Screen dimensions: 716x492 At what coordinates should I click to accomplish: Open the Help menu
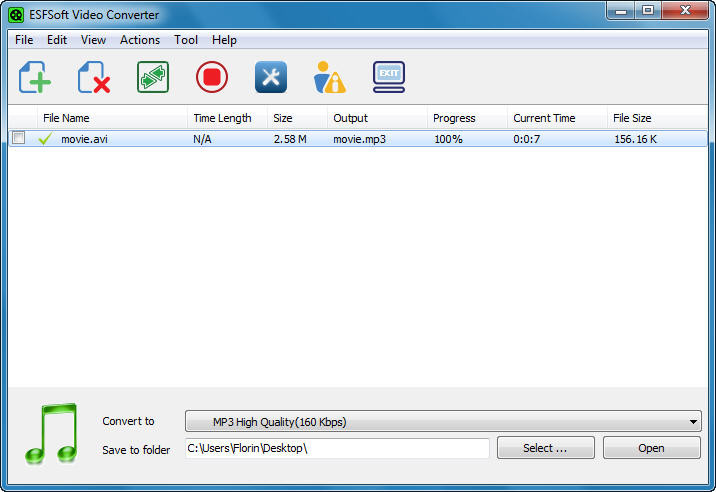point(224,40)
